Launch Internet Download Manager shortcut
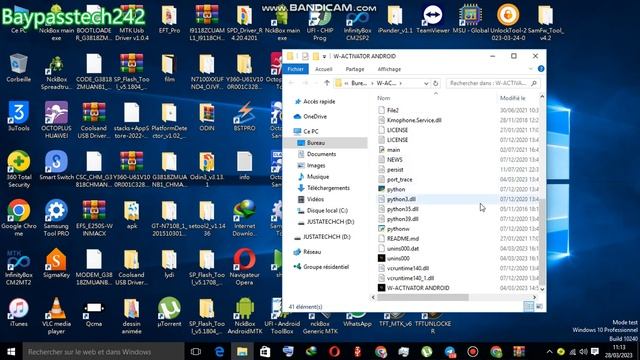Image resolution: width=640 pixels, height=360 pixels. pyautogui.click(x=244, y=218)
